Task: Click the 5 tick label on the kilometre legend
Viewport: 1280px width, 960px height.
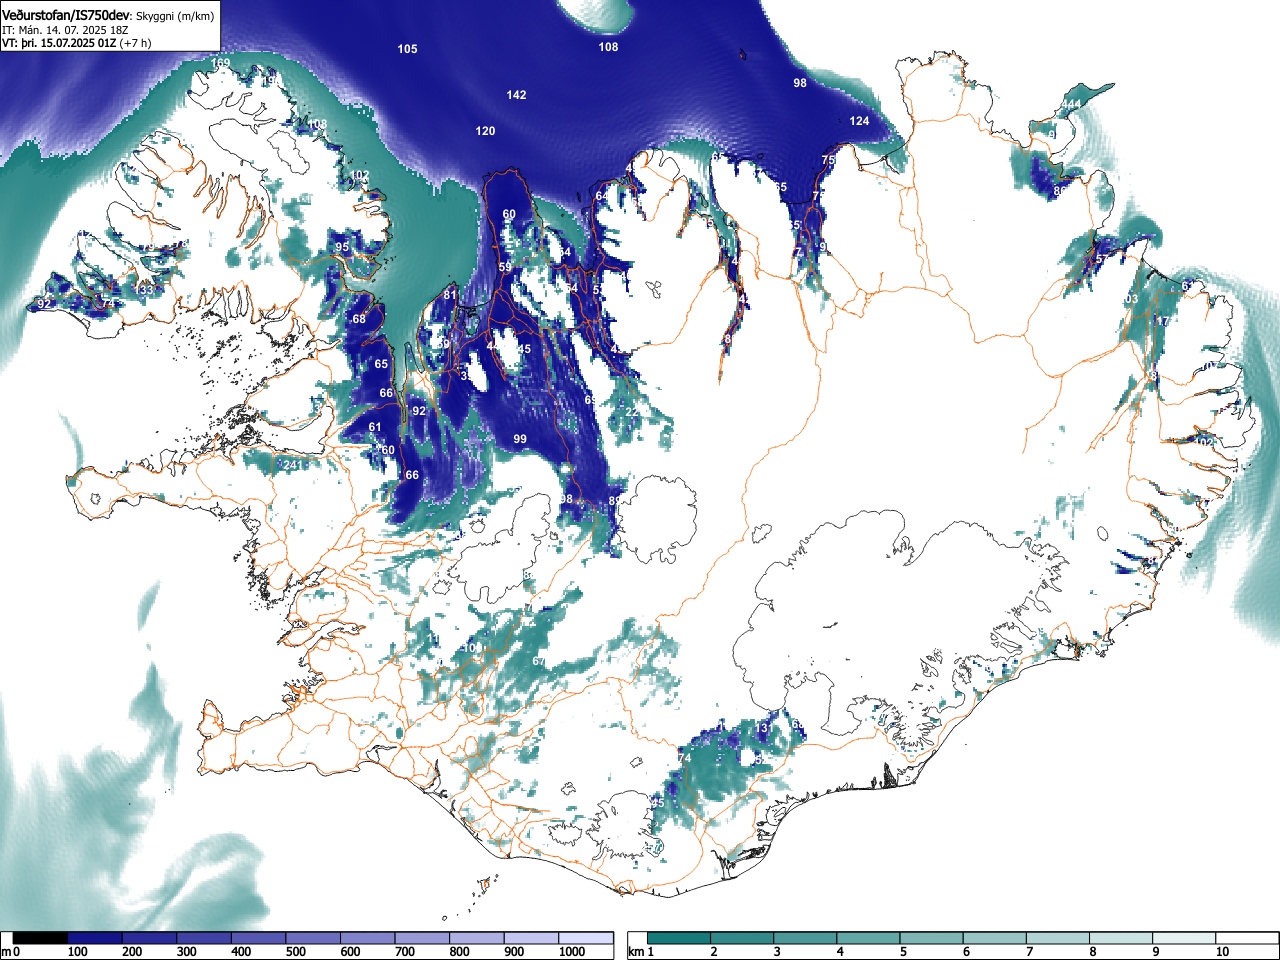Action: tap(903, 952)
